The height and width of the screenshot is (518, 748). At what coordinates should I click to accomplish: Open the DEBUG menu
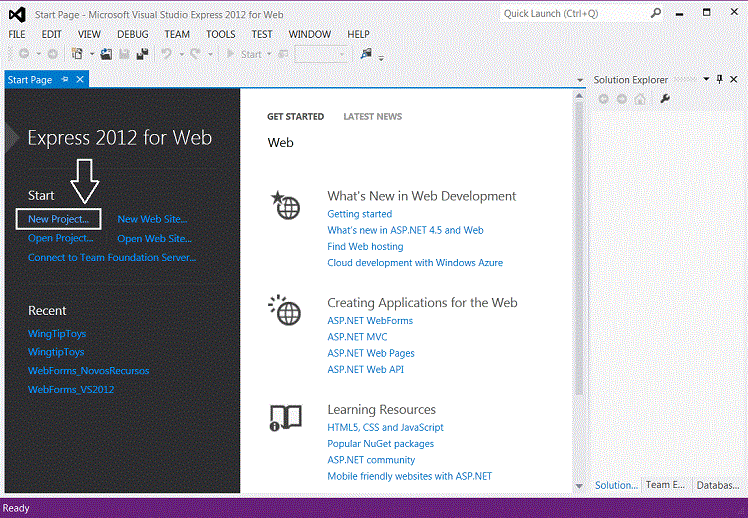coord(133,34)
